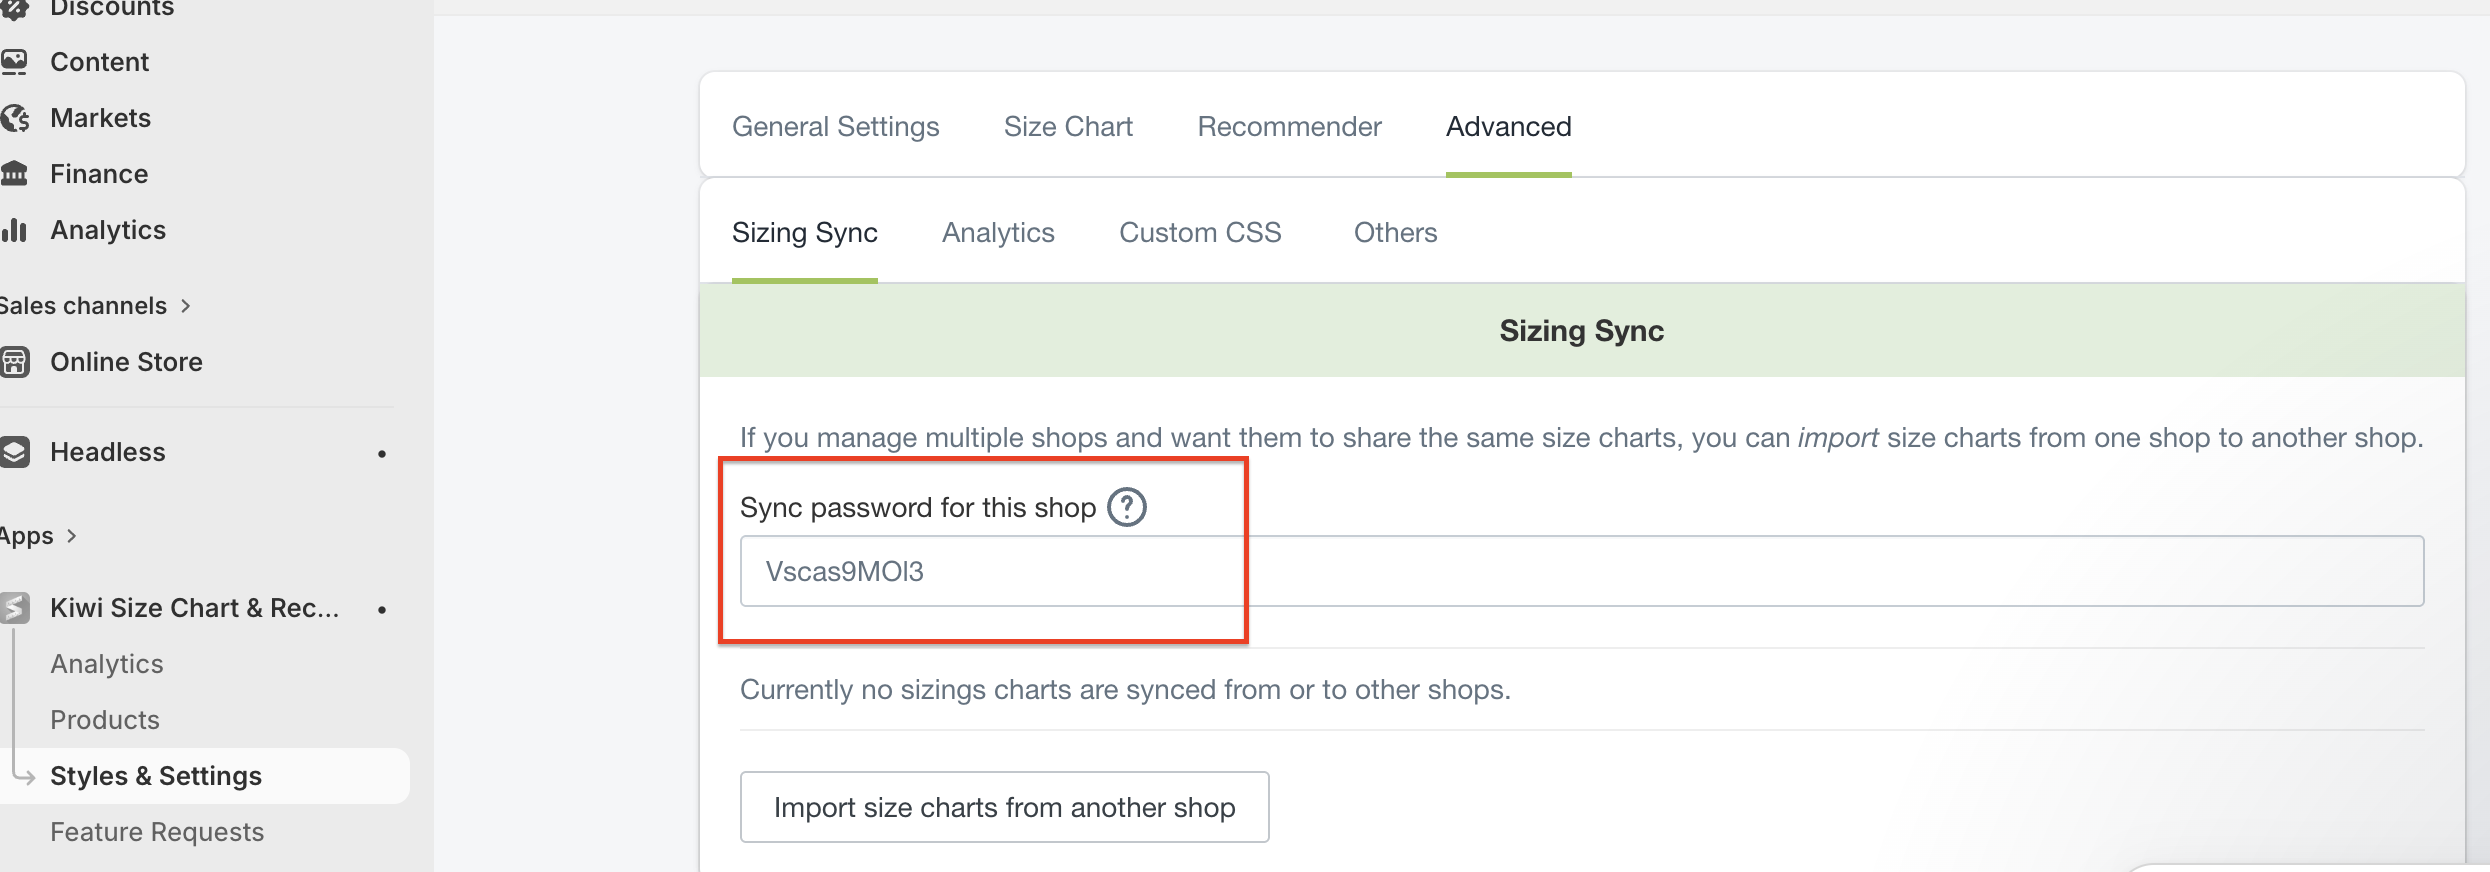Screen dimensions: 2490x872
Task: Click the Headless channel icon
Action: 15,452
